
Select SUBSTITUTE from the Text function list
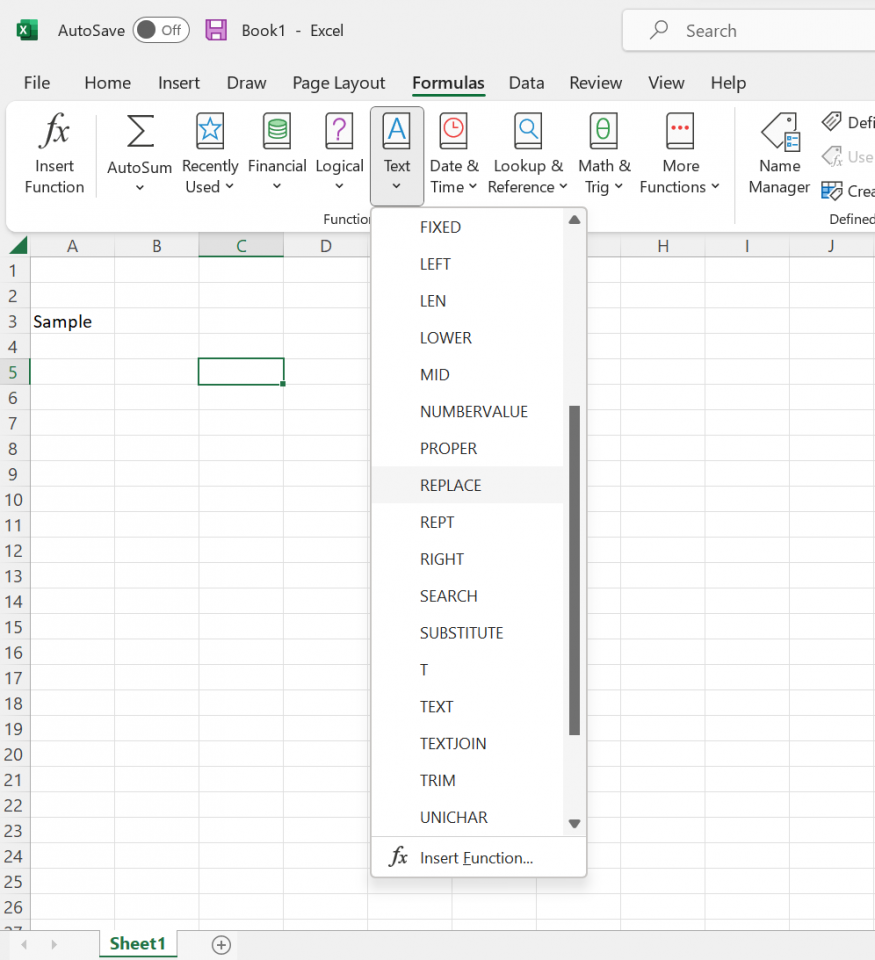(x=461, y=633)
